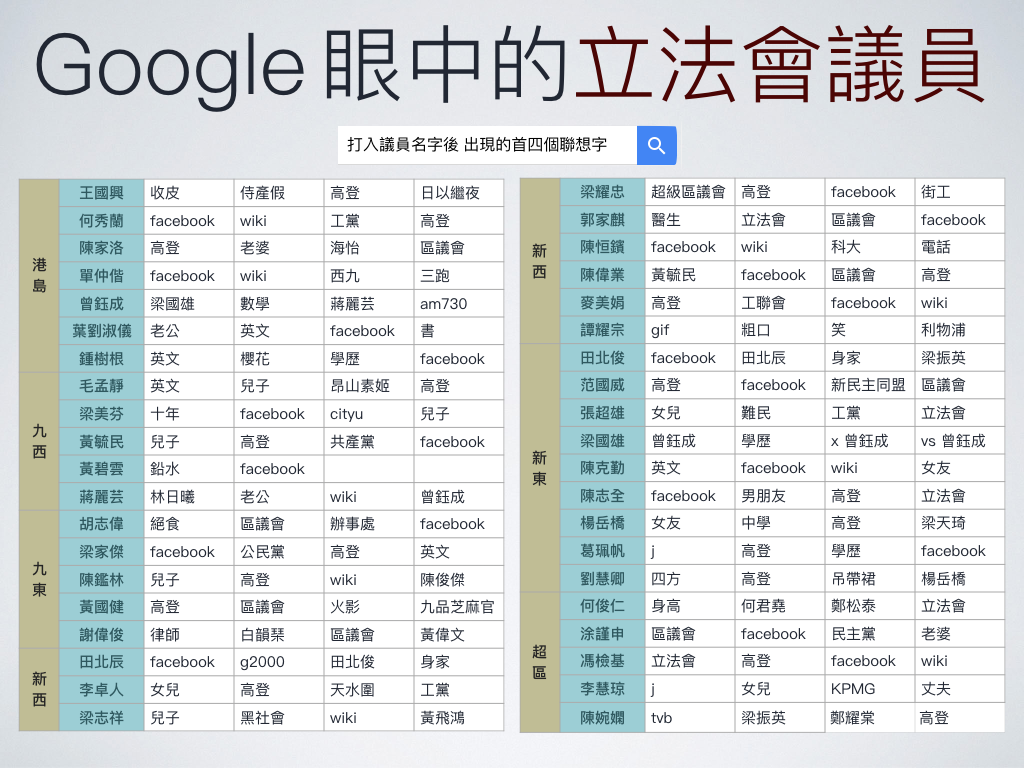
Task: Select the name cell 梁志祥
Action: 101,718
